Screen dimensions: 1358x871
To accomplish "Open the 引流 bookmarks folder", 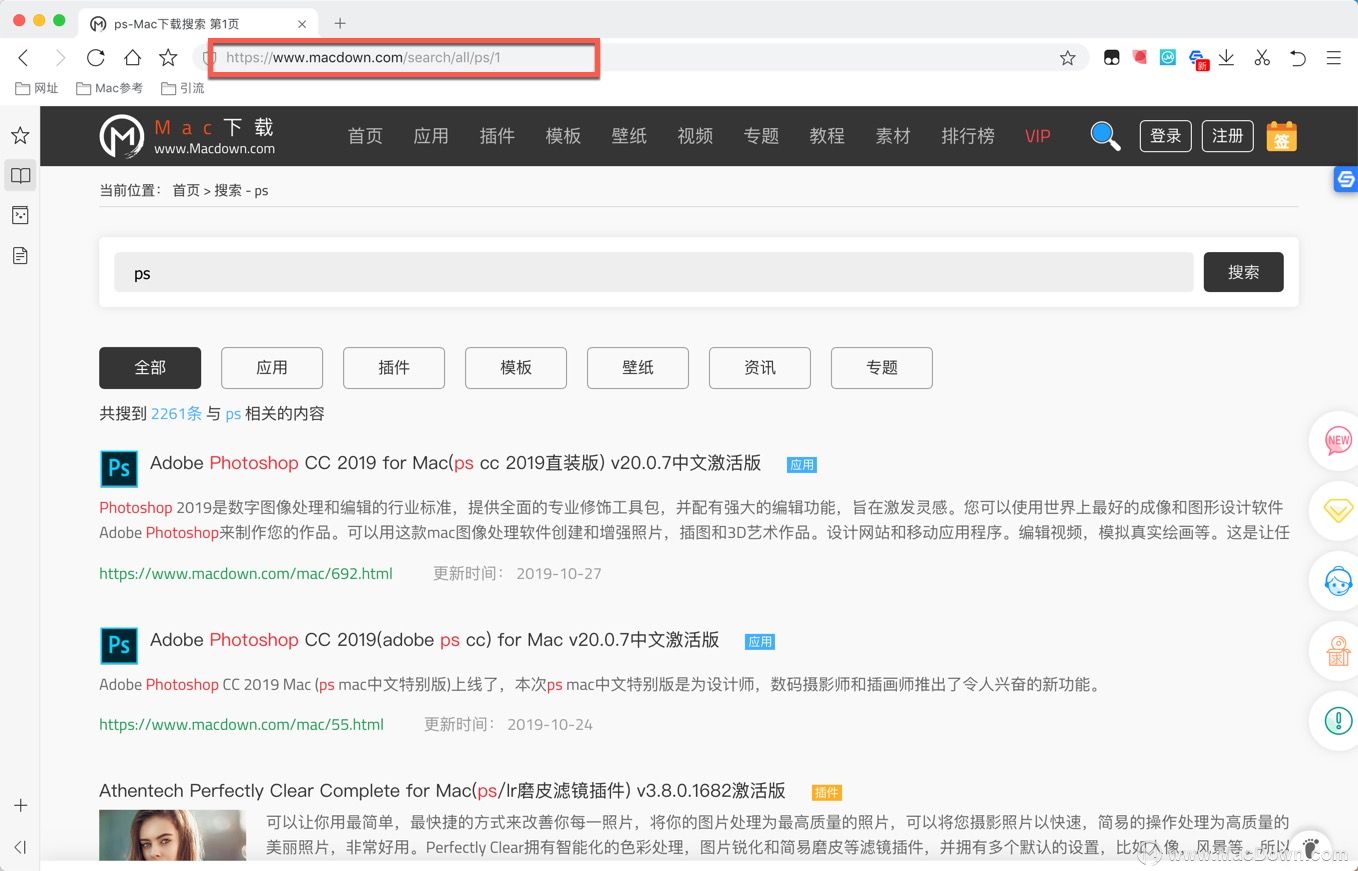I will point(183,88).
